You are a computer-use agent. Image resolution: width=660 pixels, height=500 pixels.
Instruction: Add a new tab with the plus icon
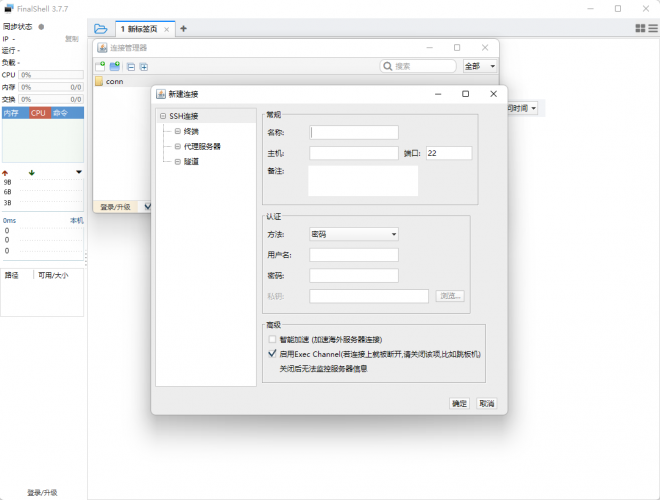click(183, 29)
